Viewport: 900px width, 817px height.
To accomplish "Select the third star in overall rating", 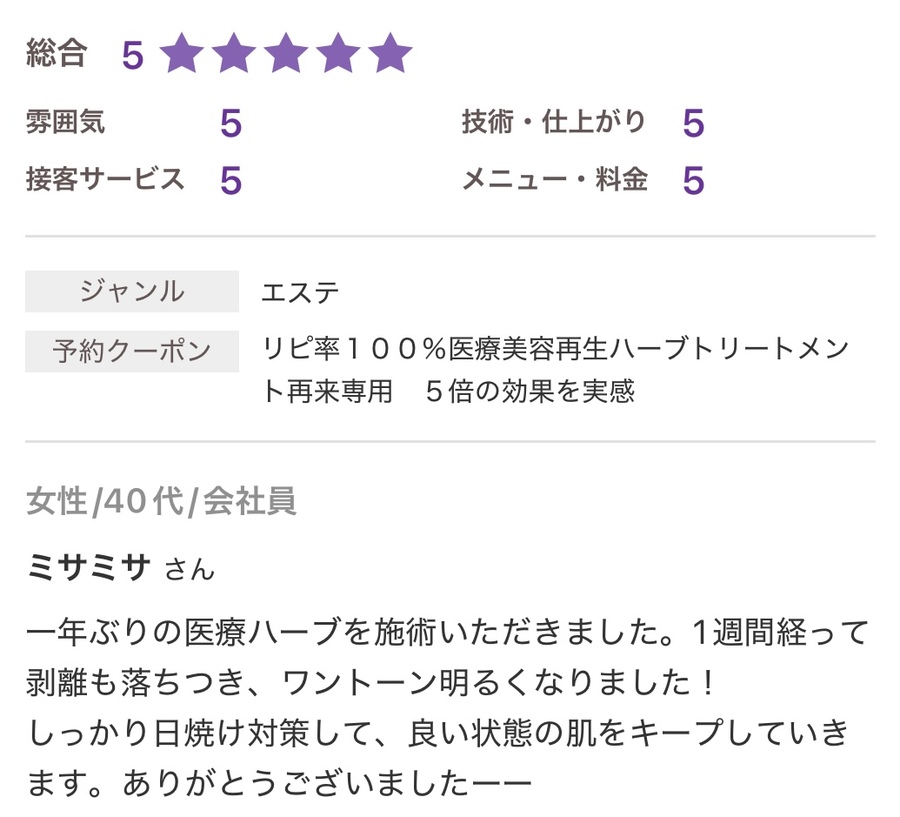I will (286, 54).
